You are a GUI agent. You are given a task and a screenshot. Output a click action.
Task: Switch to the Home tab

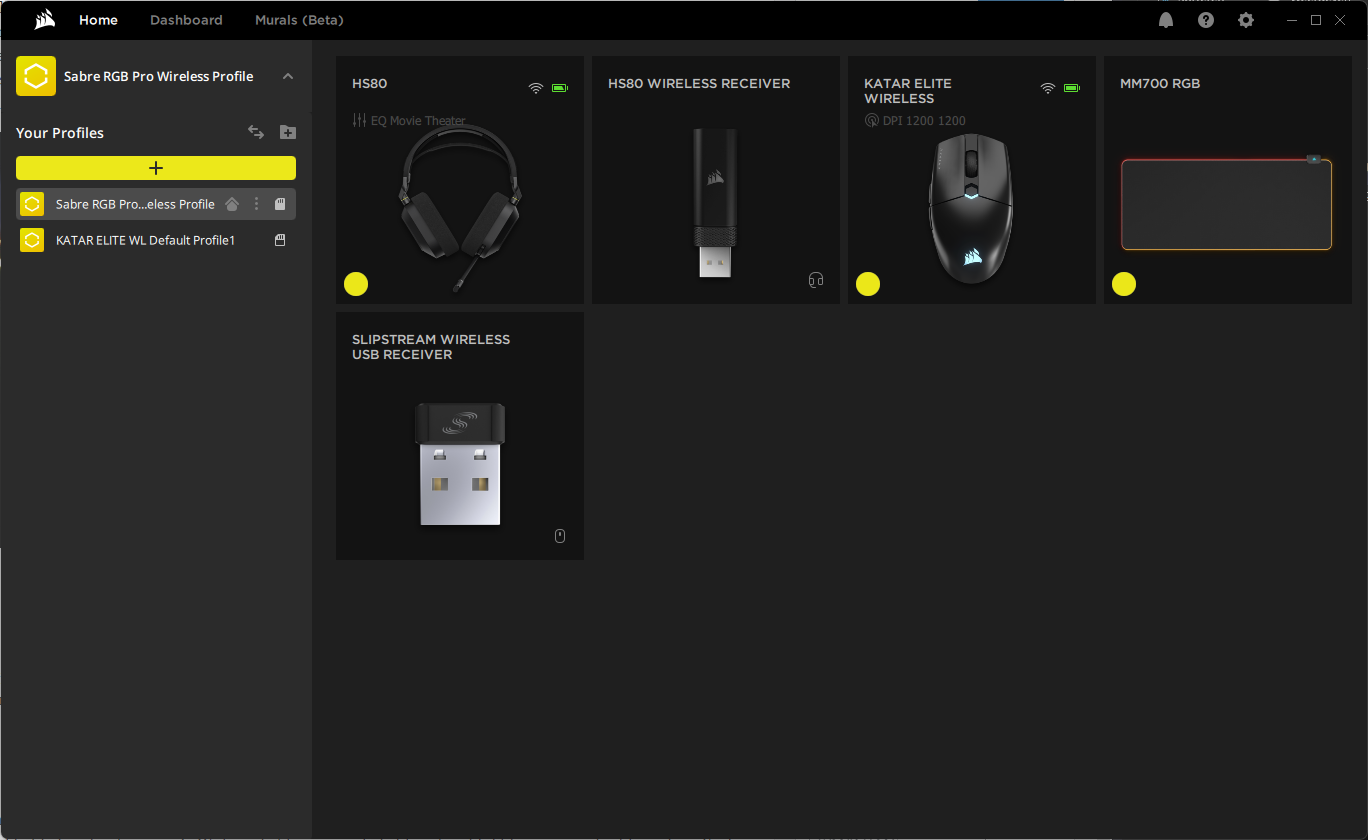coord(98,20)
